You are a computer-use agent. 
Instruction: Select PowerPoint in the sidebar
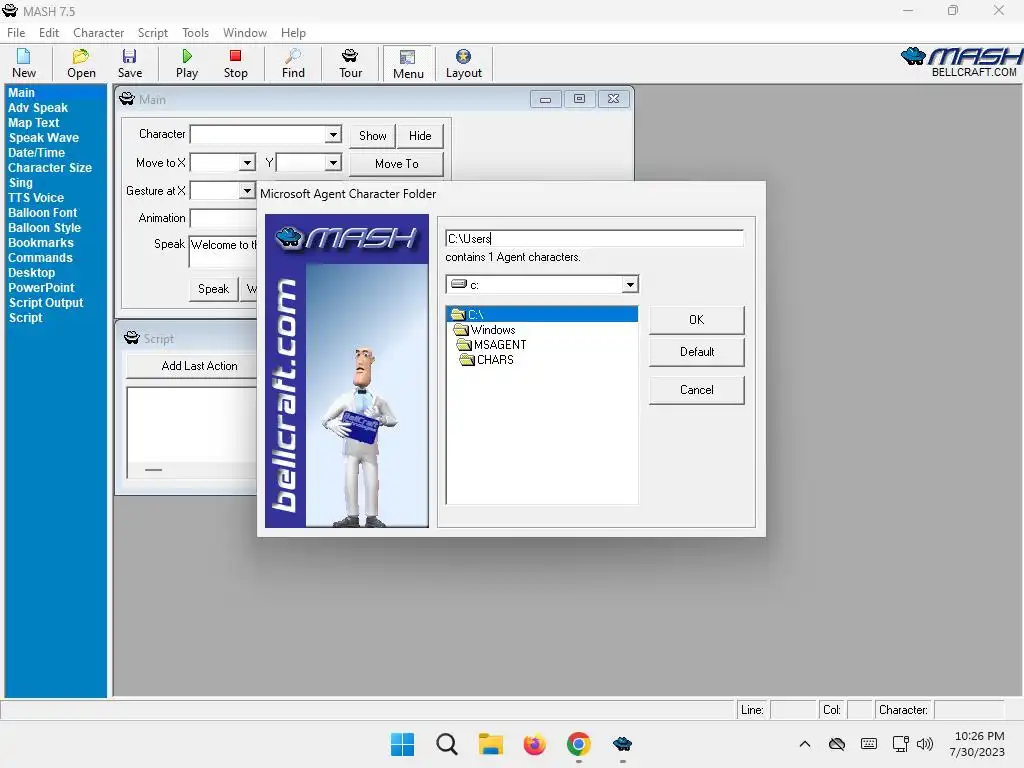point(41,288)
